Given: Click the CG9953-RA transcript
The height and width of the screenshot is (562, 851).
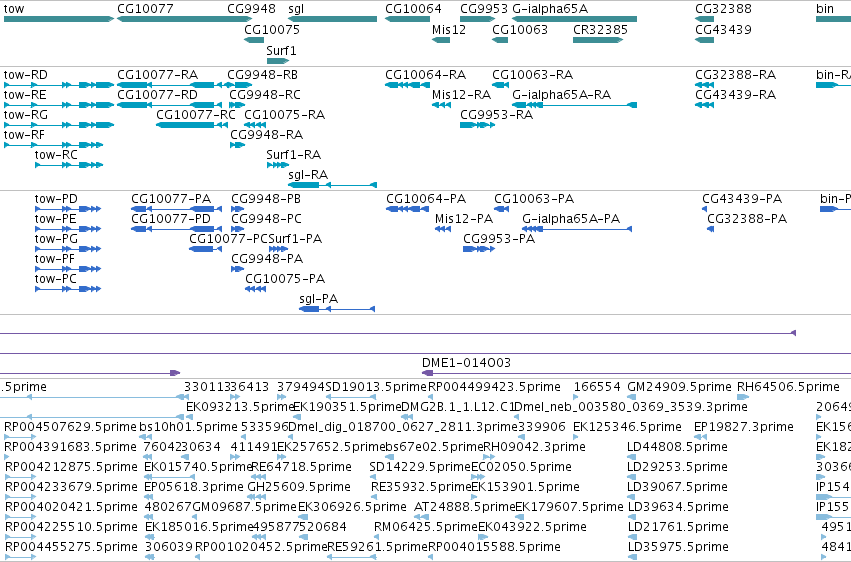Looking at the screenshot, I should coord(478,125).
